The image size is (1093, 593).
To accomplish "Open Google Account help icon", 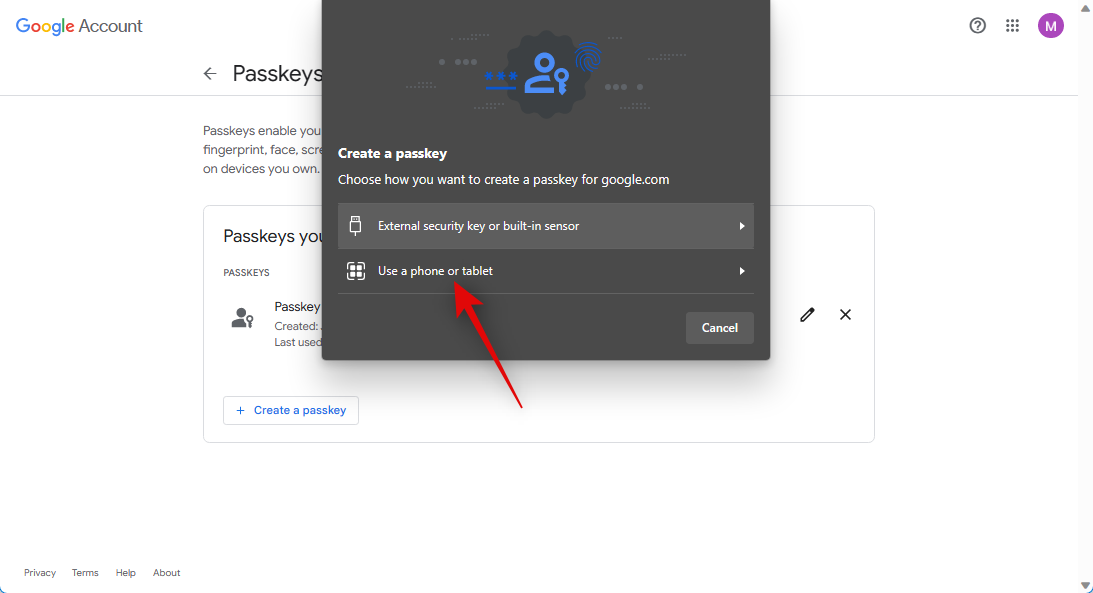I will 977,26.
